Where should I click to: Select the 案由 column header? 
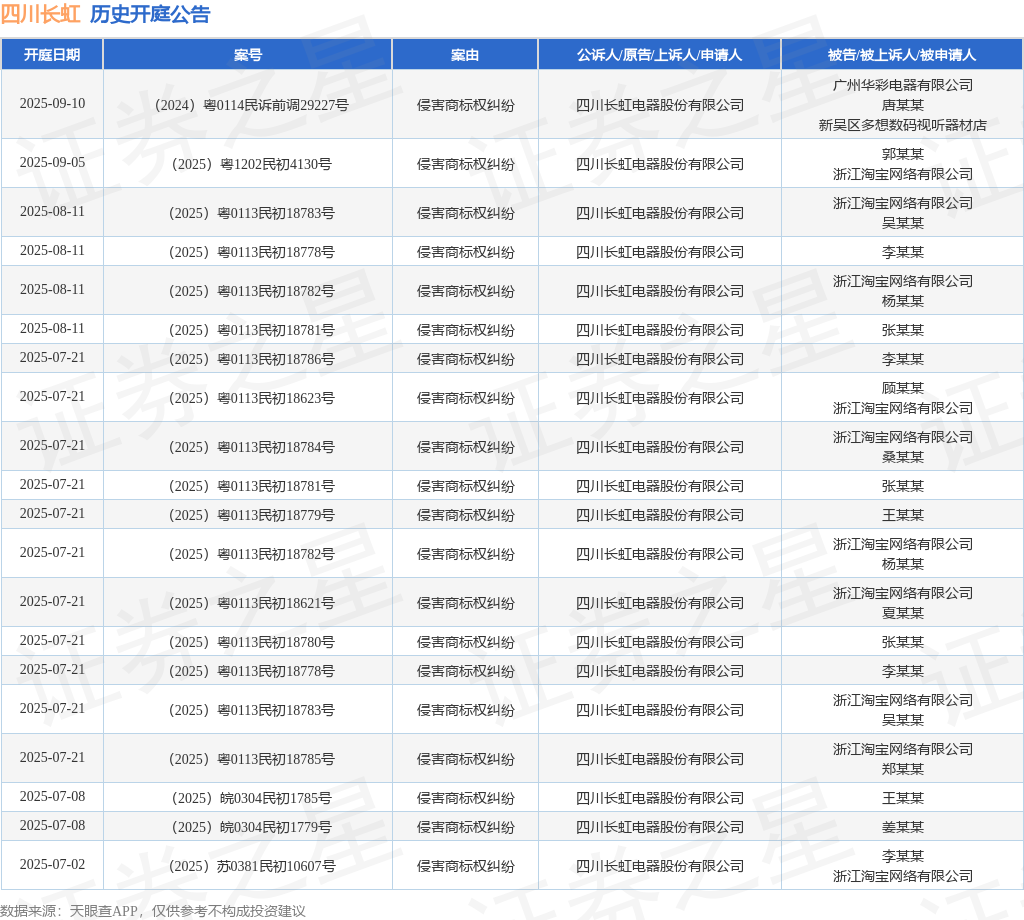point(465,55)
